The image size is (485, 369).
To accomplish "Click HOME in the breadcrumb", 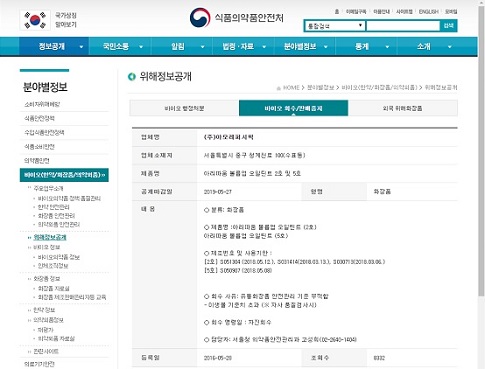I will (x=291, y=88).
